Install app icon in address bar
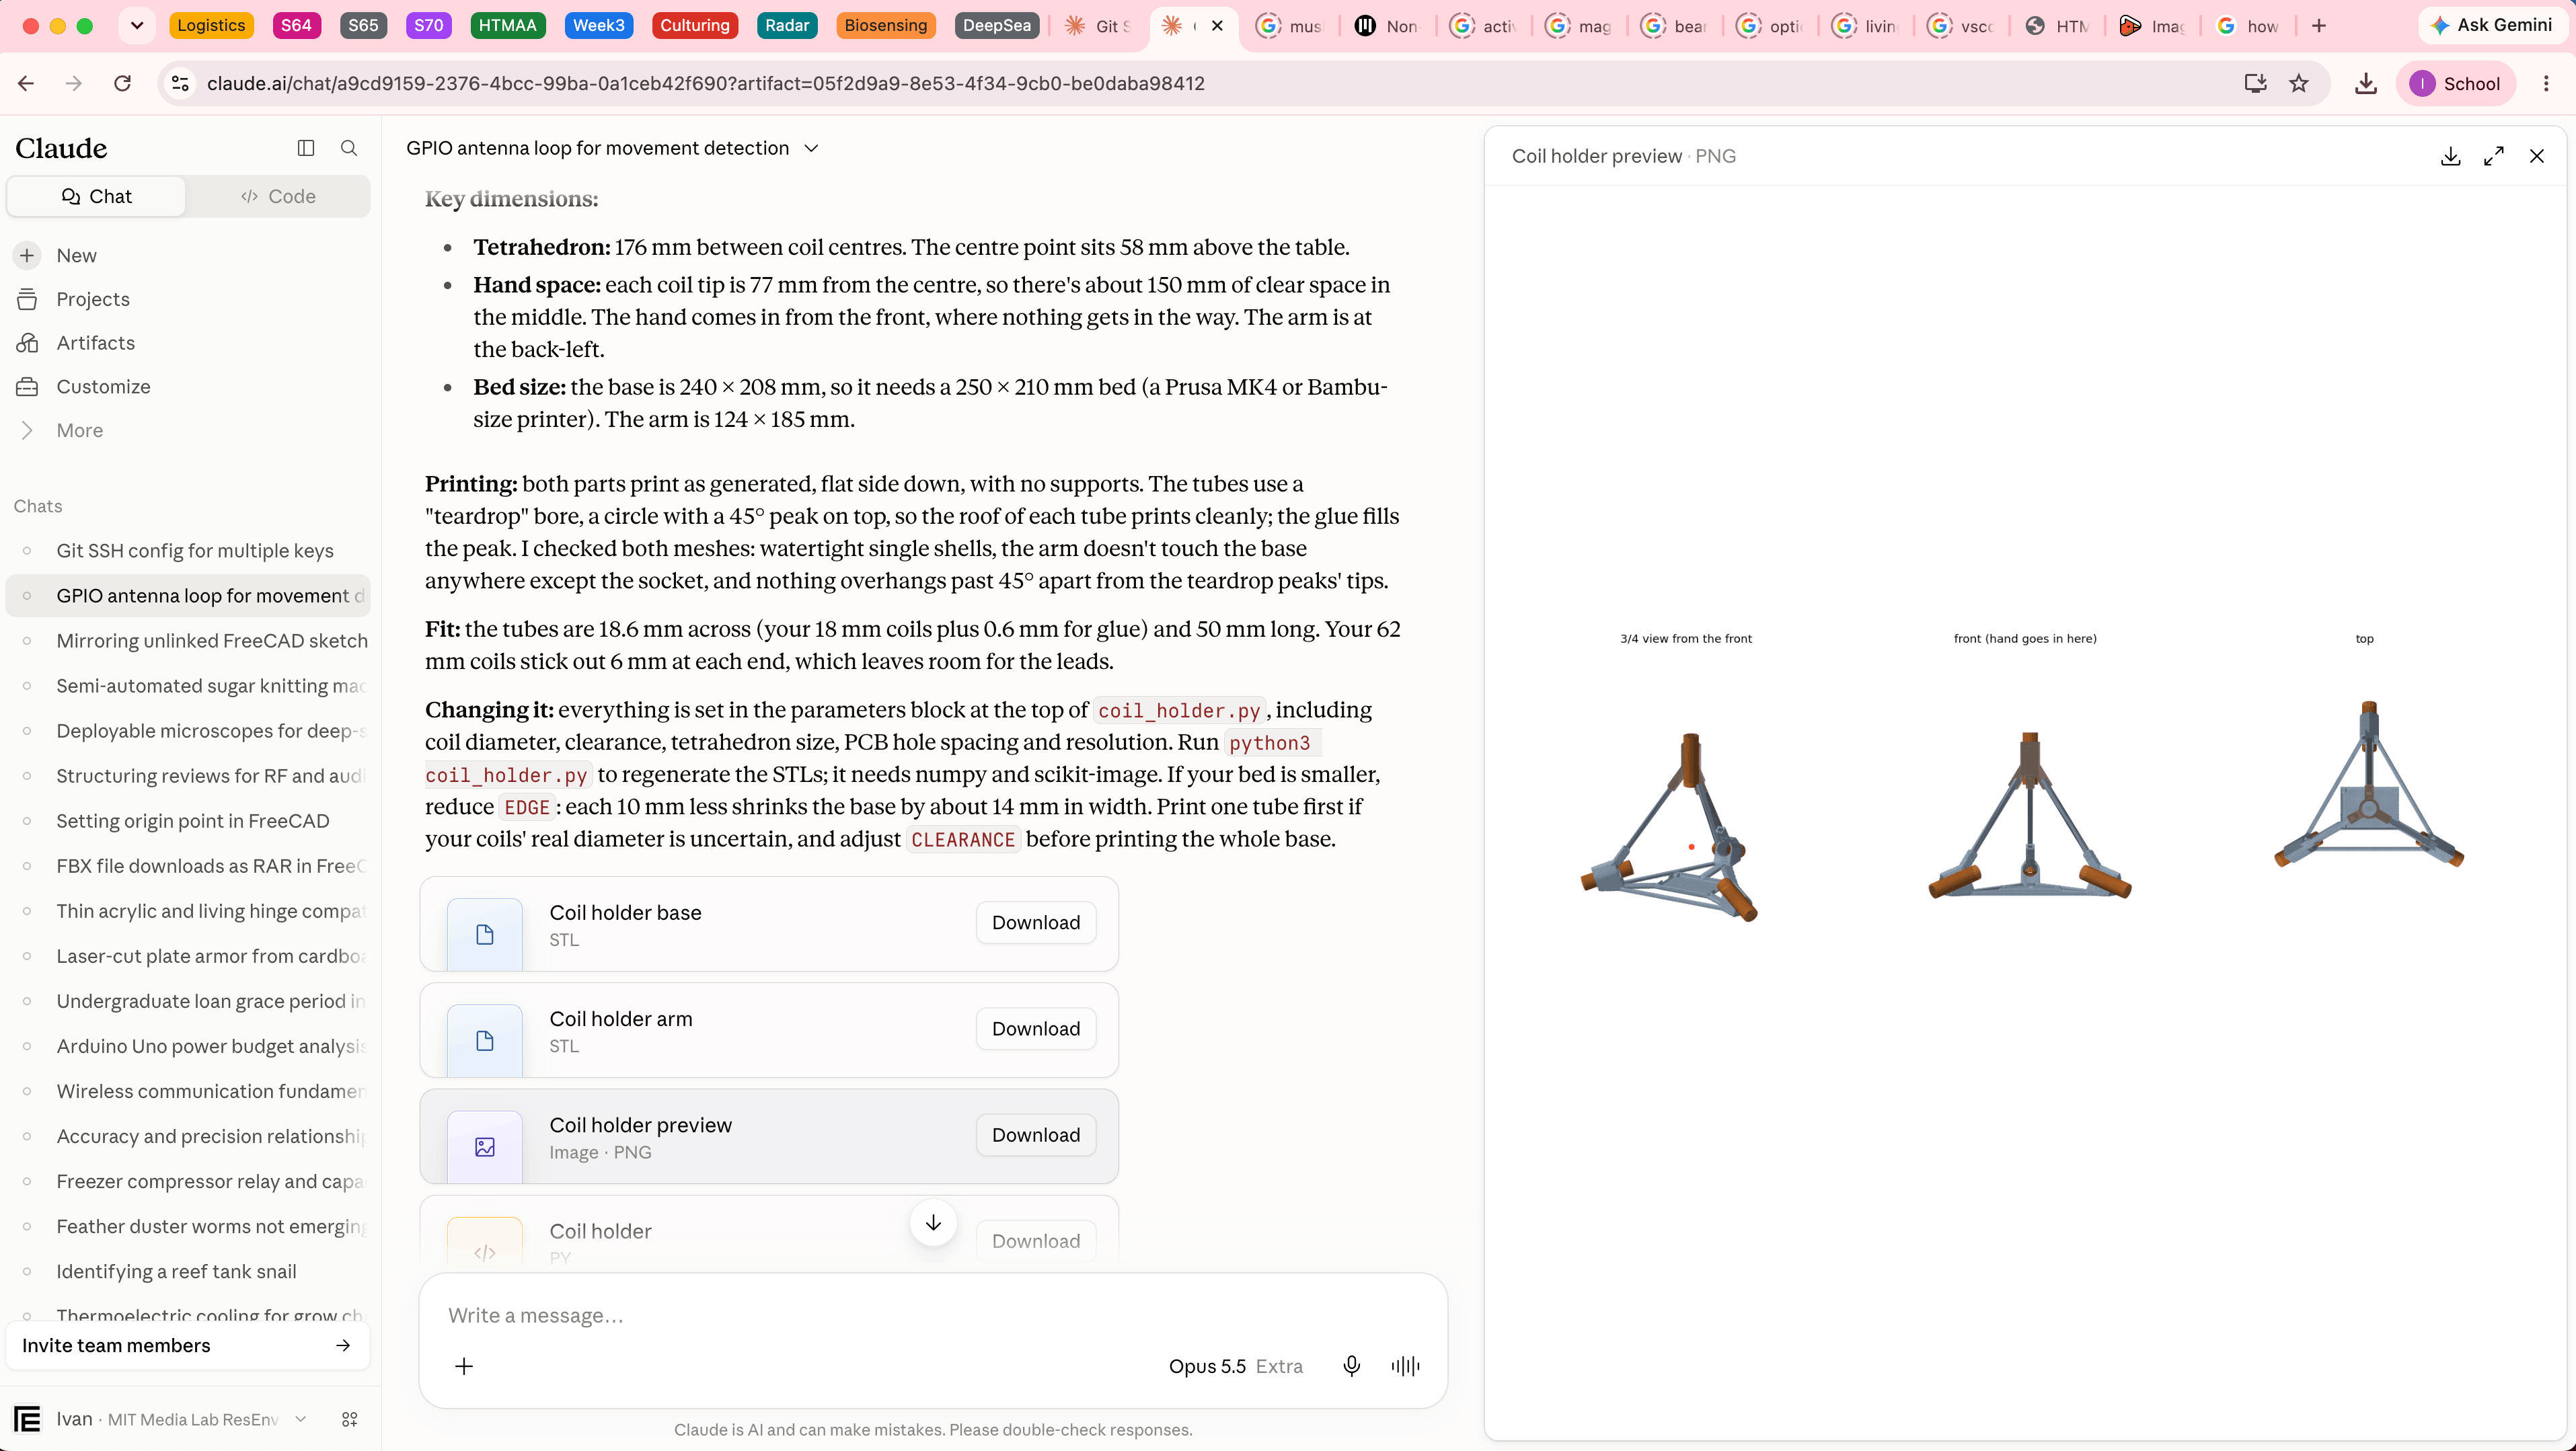This screenshot has height=1451, width=2576. [2255, 83]
